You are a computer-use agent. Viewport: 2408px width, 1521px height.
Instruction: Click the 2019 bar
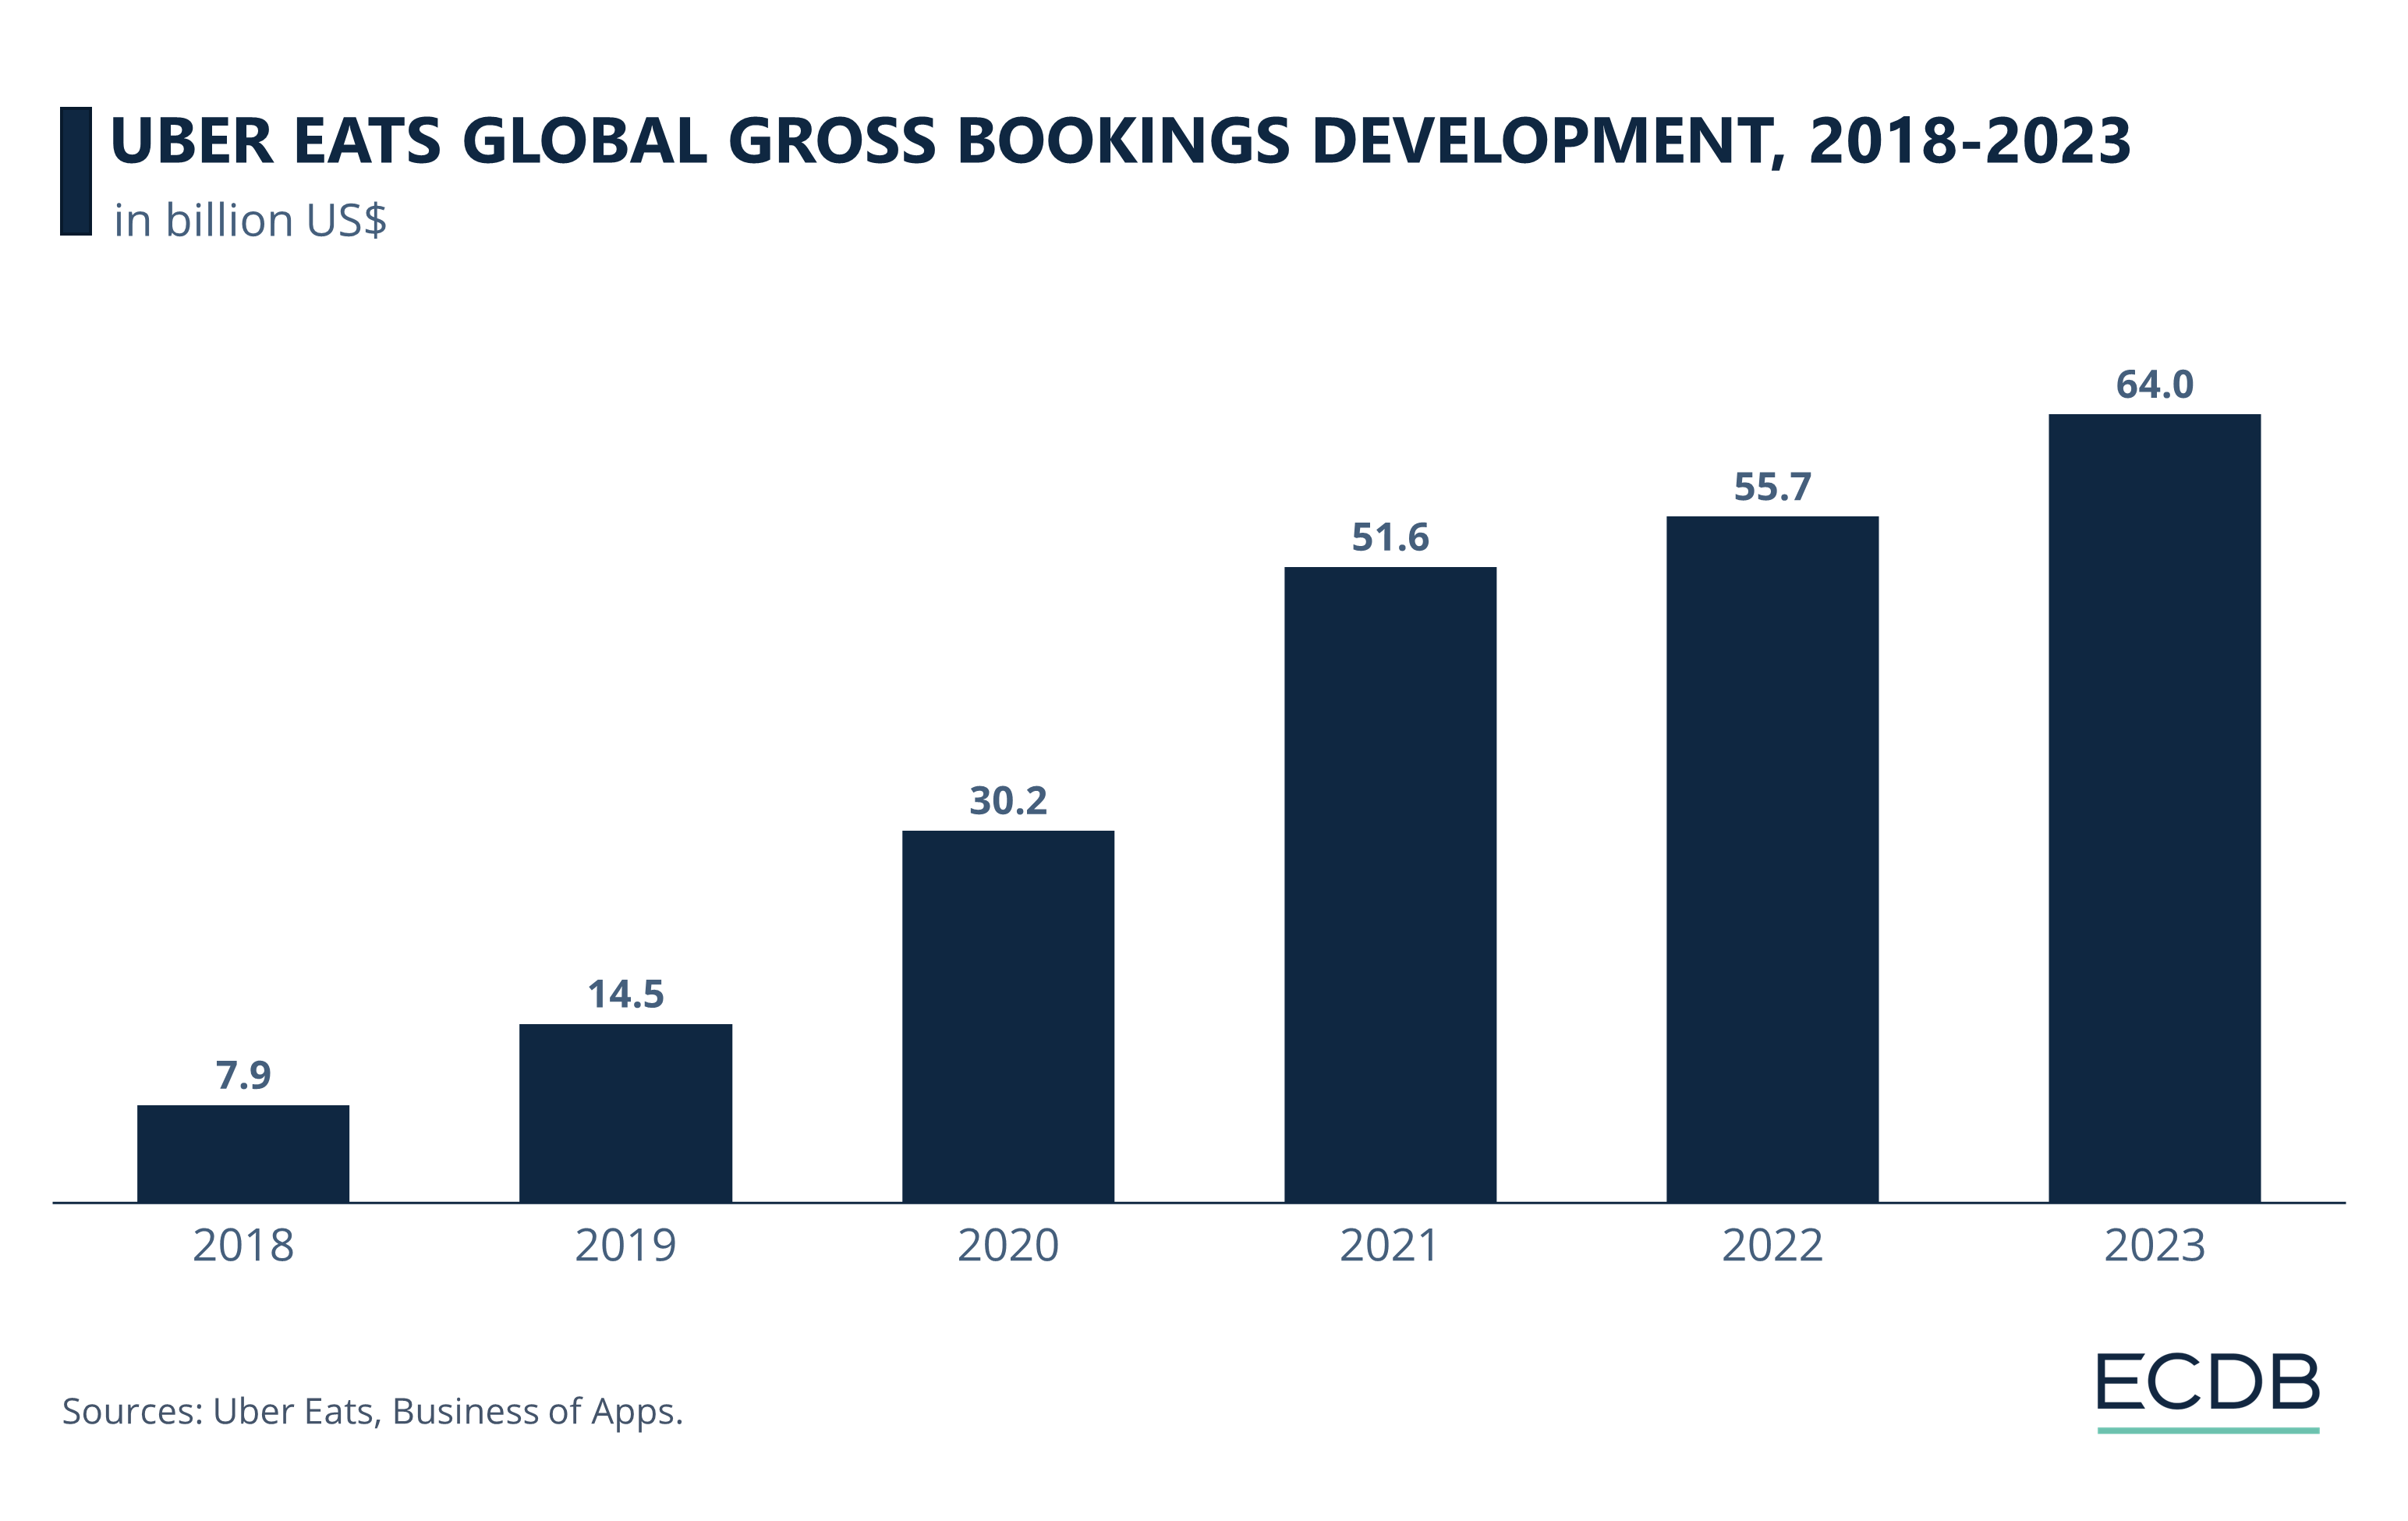625,1112
